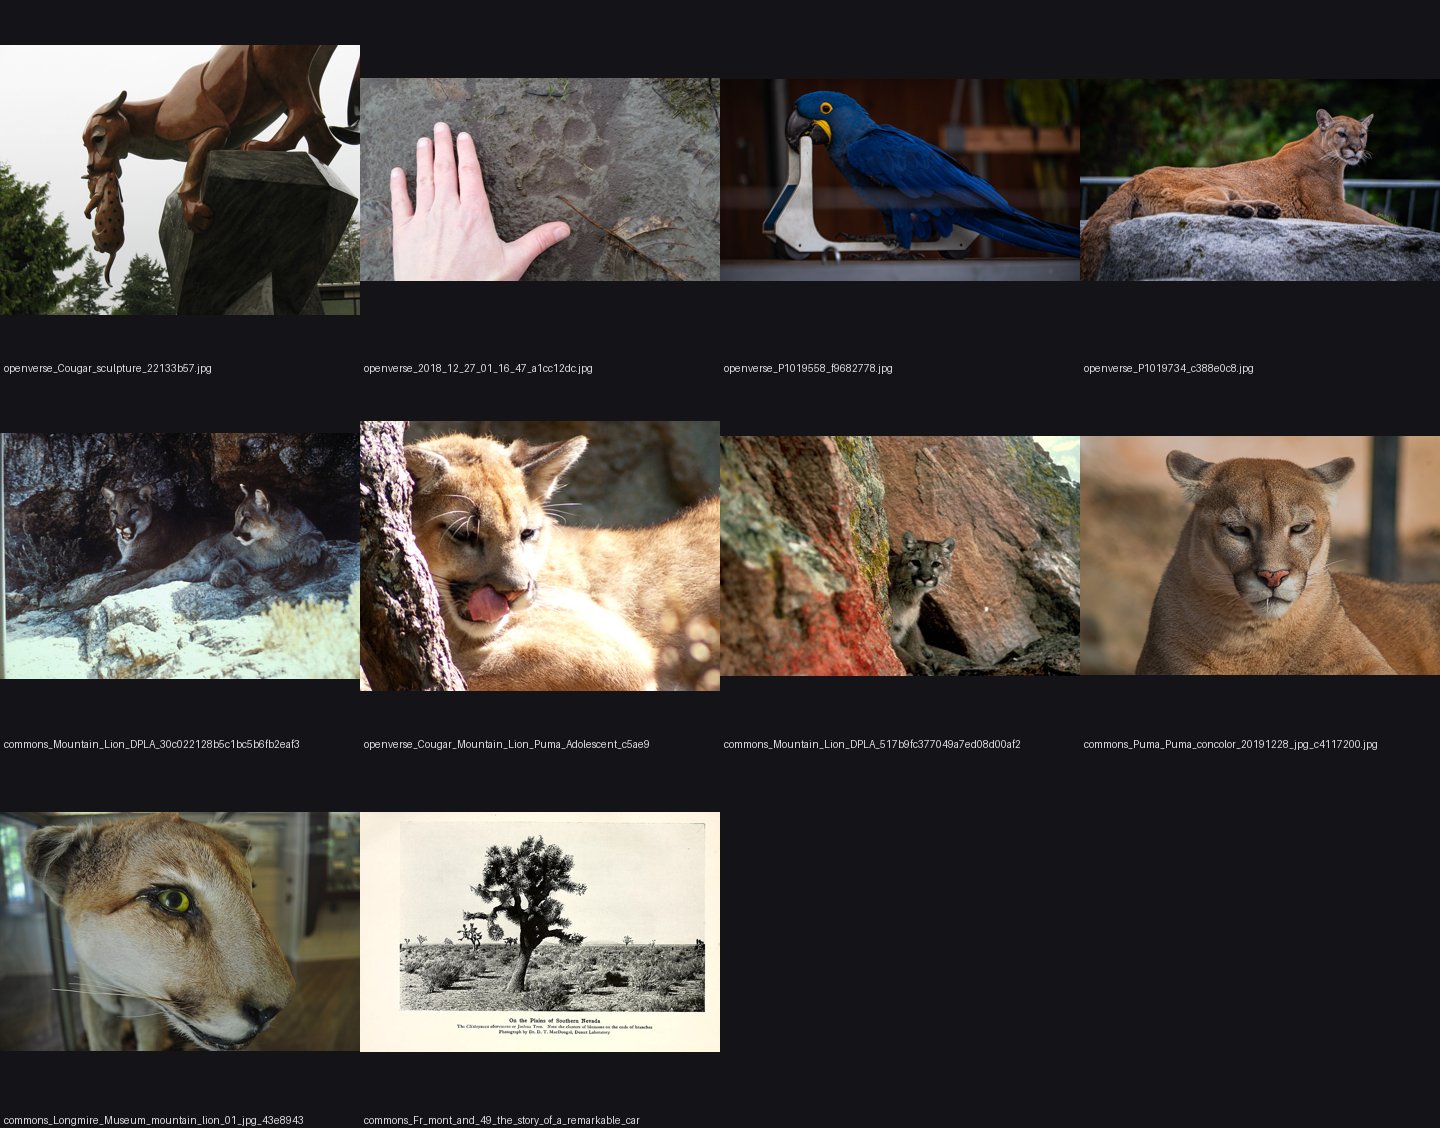Open the cougar sculpture thumbnail

[180, 180]
